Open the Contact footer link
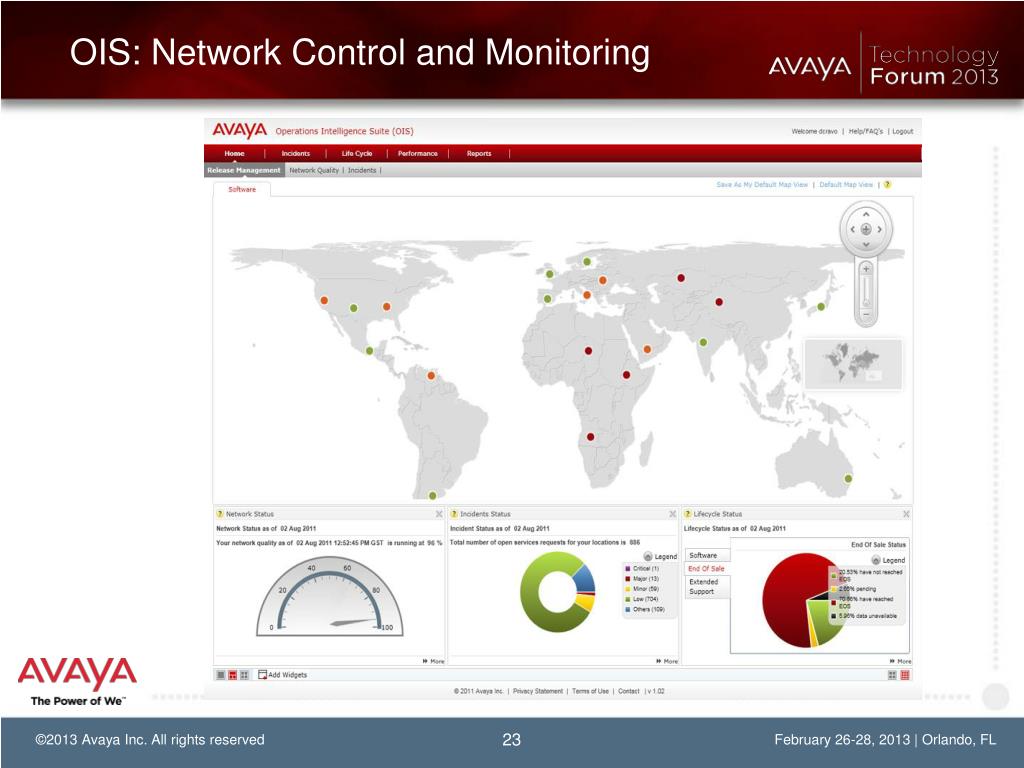This screenshot has height=768, width=1024. pos(629,691)
